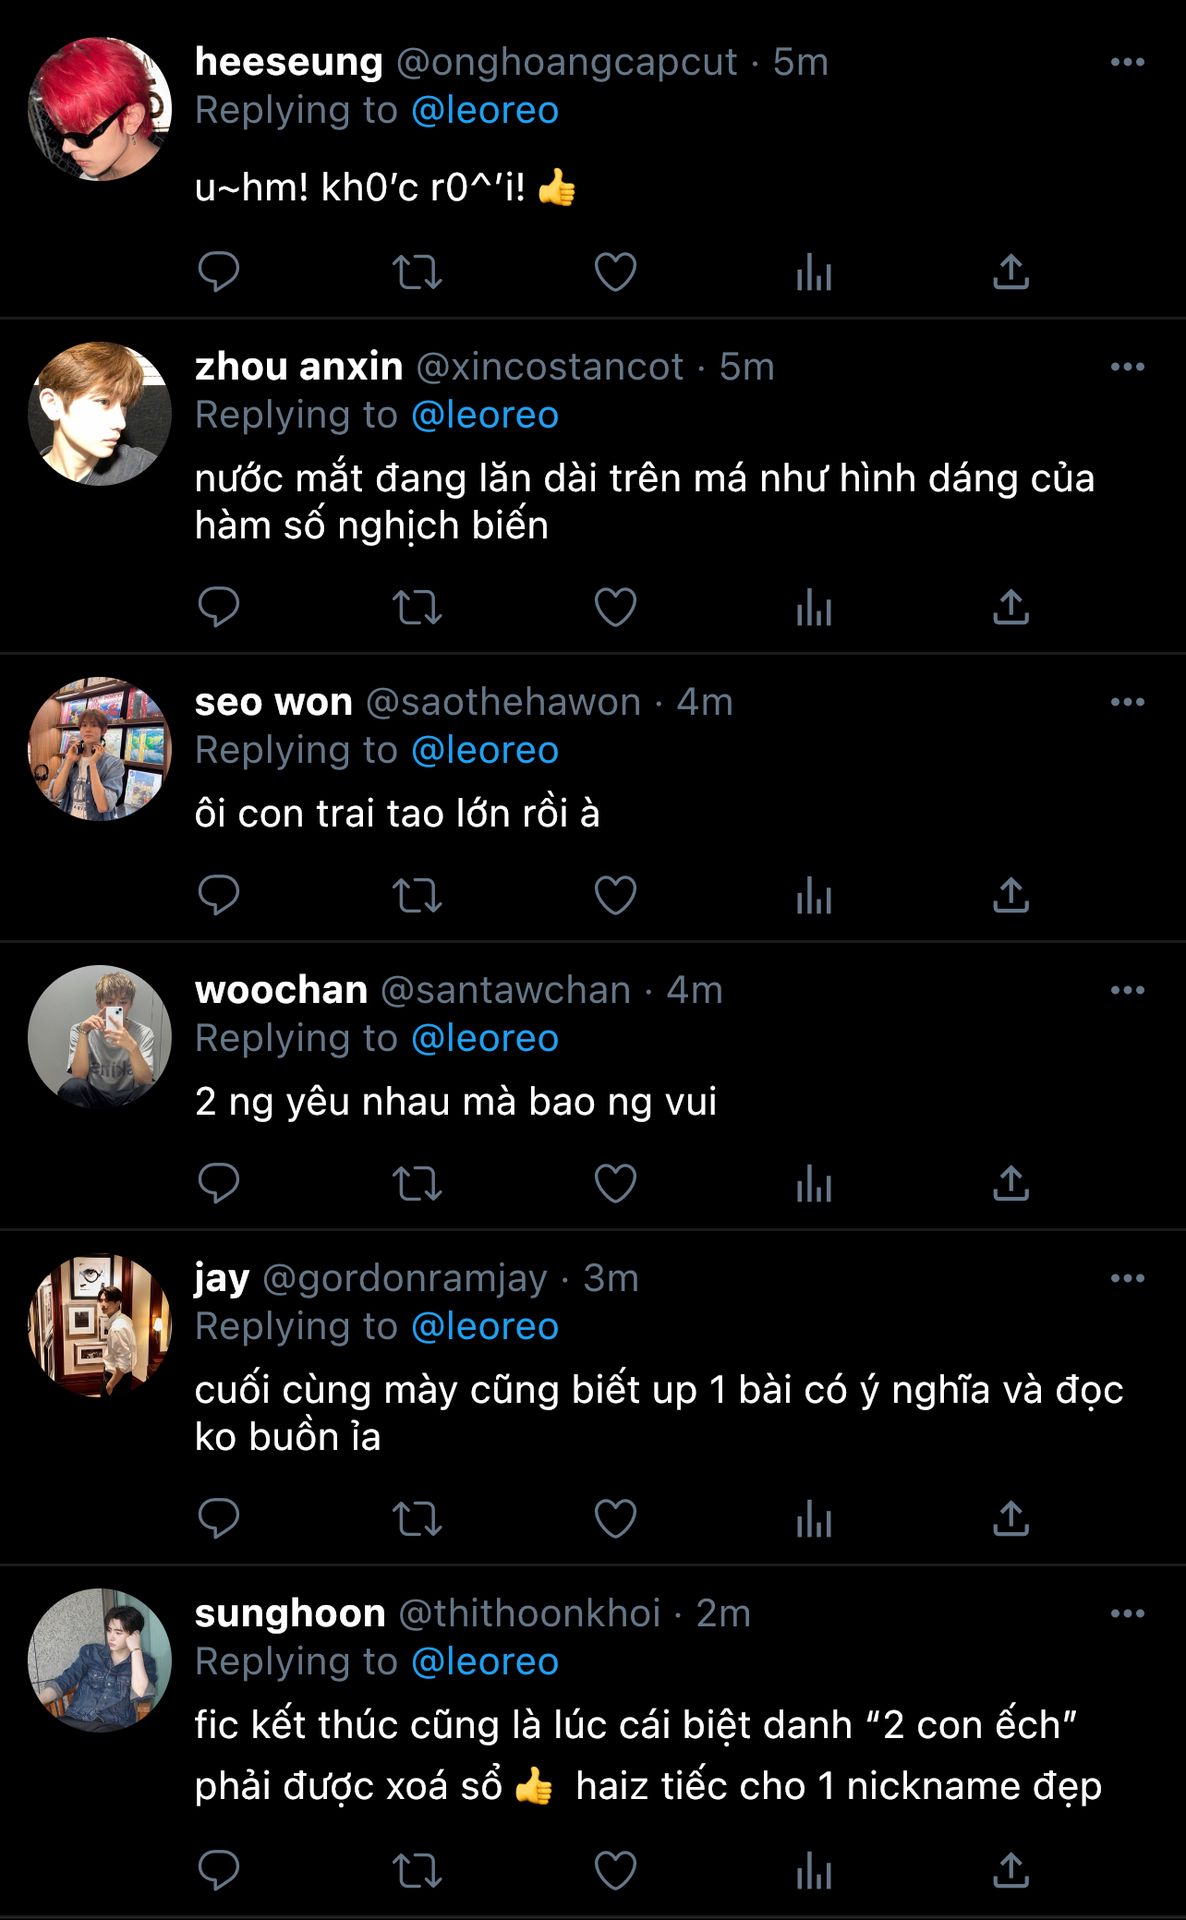Reply to seo won's tweet

point(218,895)
